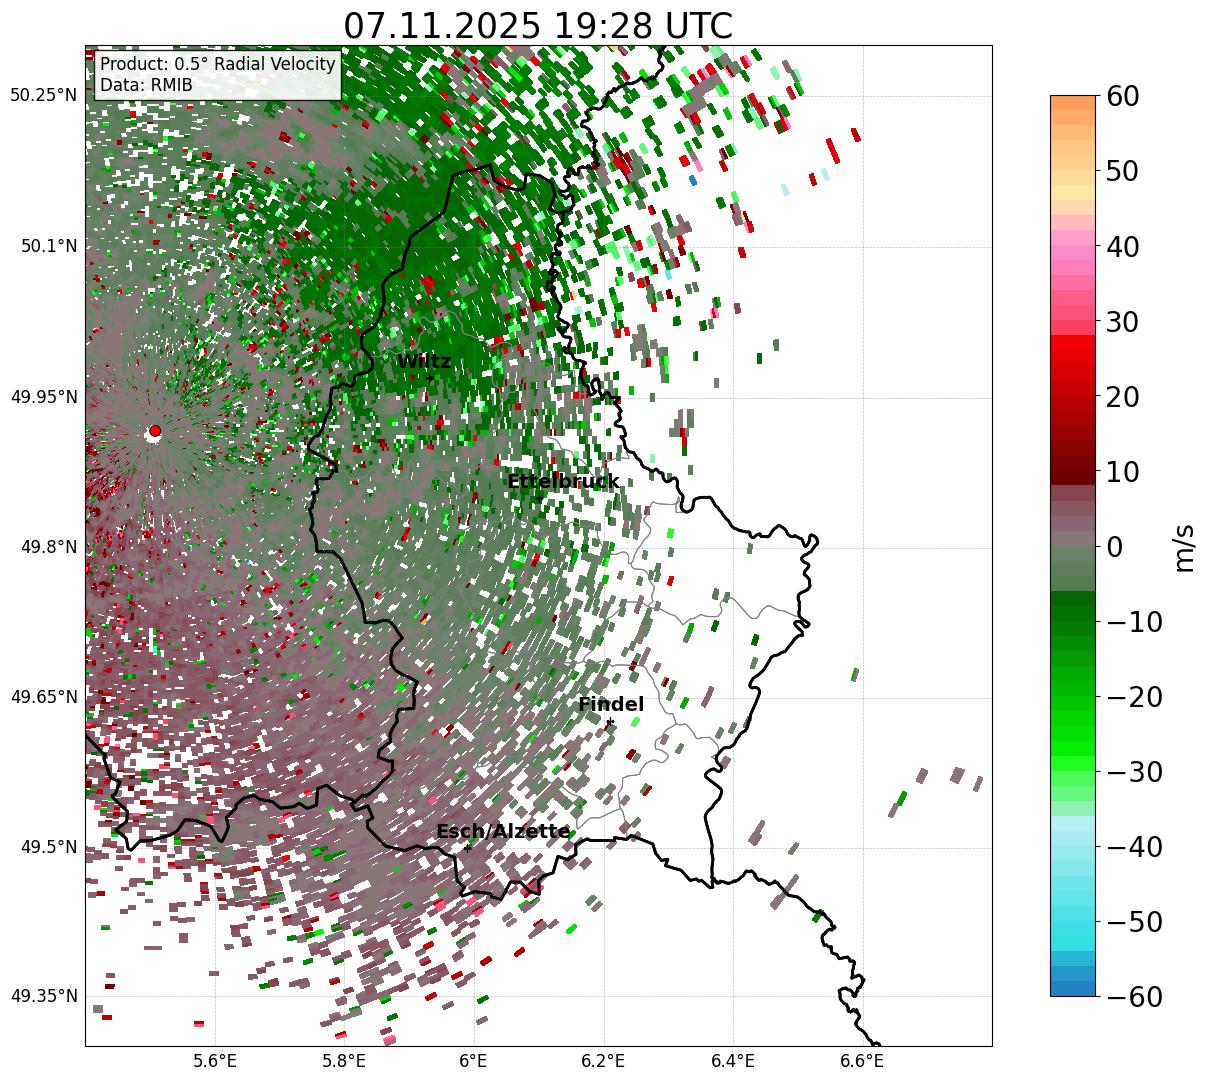
Task: Click the Esch/Alzette city label
Action: (x=503, y=832)
